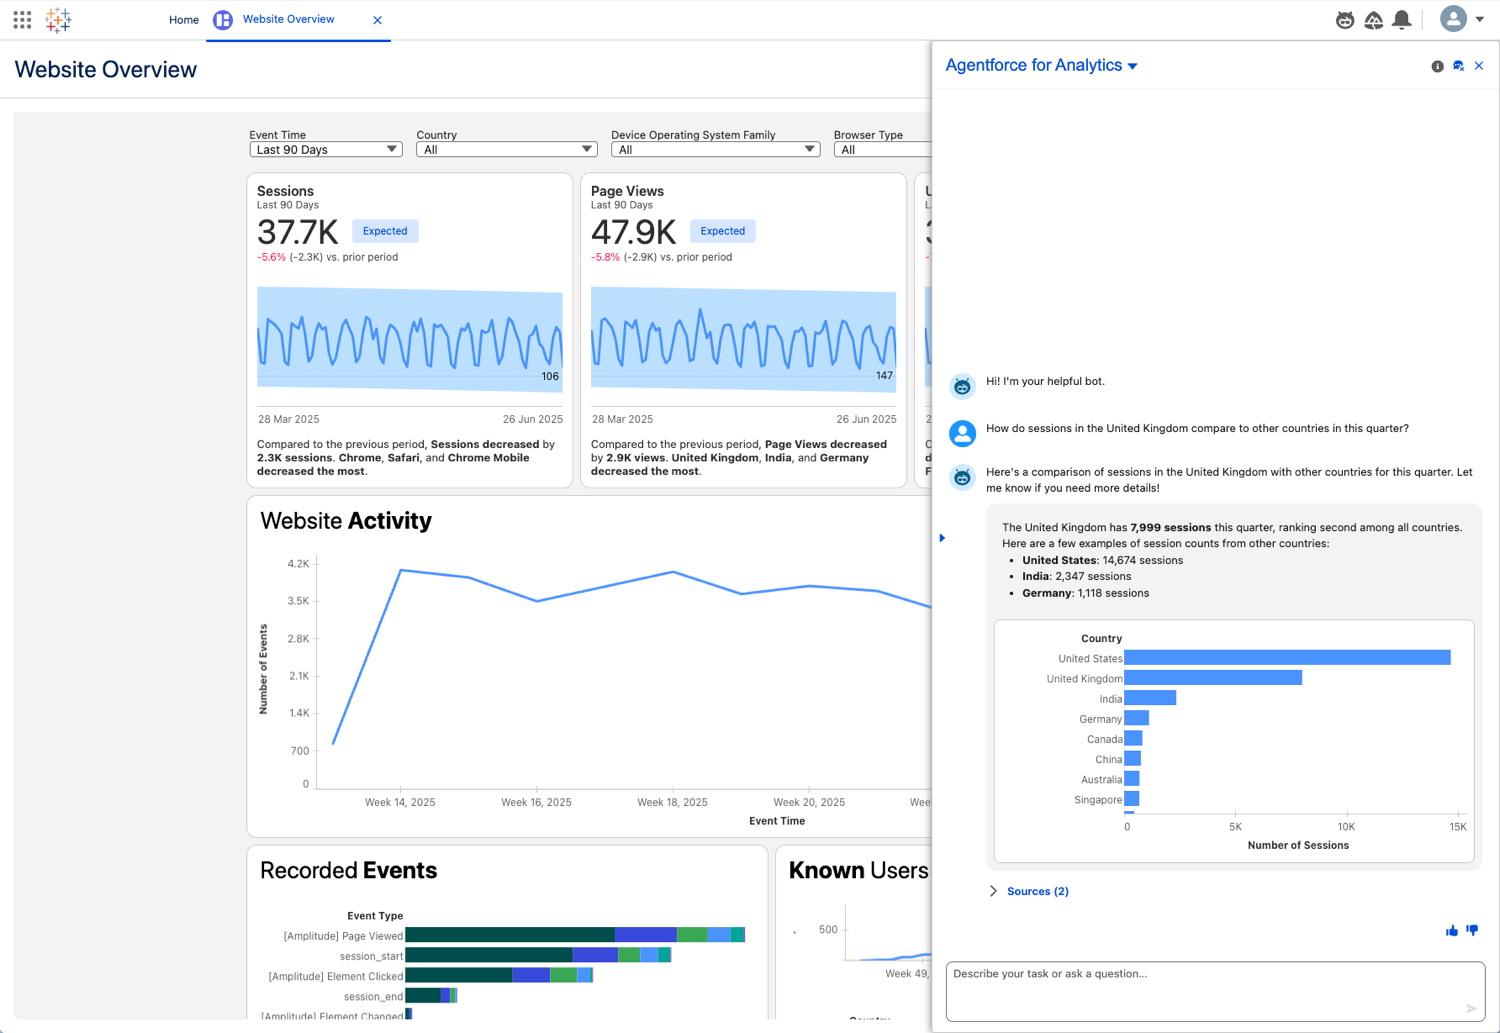This screenshot has width=1500, height=1033.
Task: Click the Germany bar in chart
Action: [1136, 718]
